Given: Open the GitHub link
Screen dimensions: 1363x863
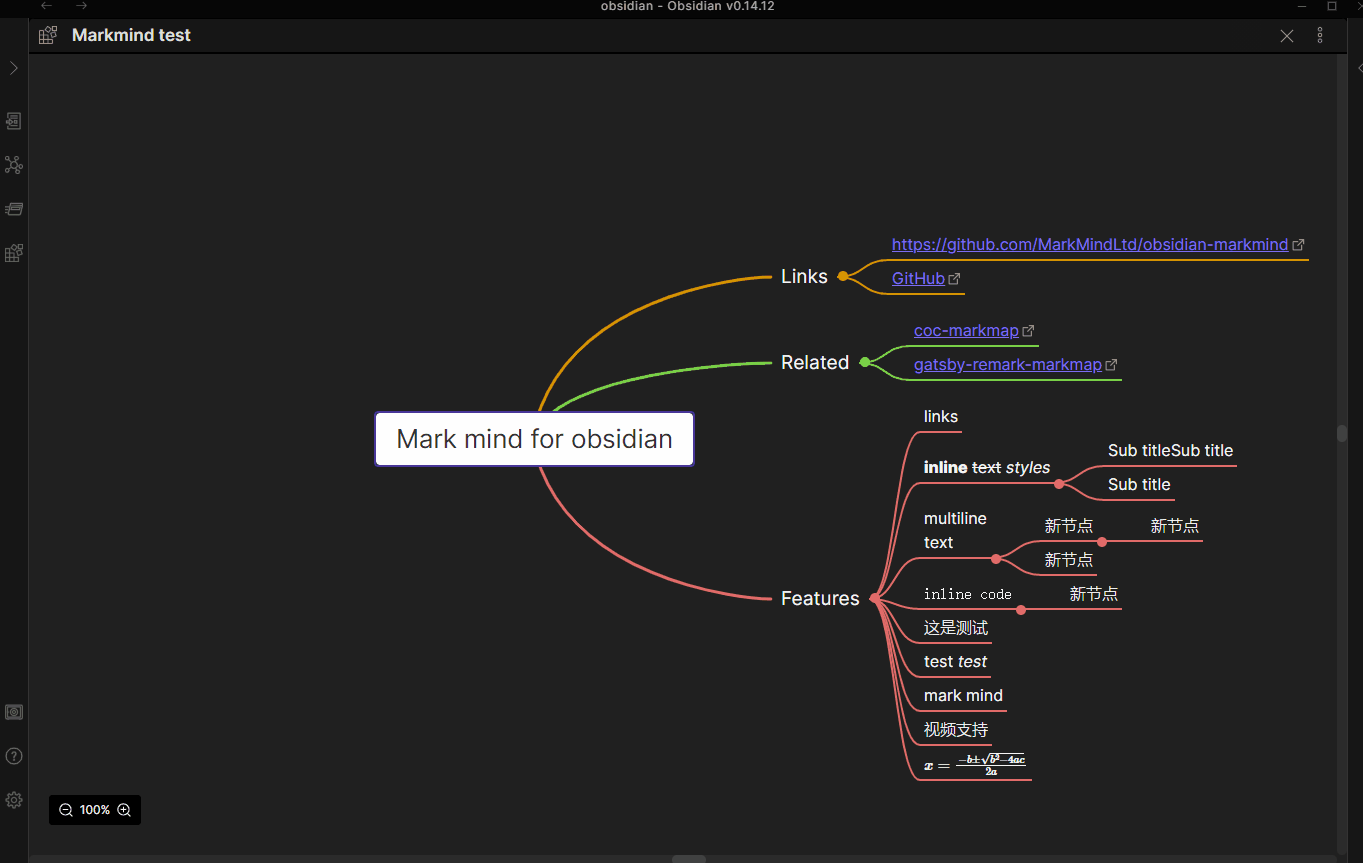Looking at the screenshot, I should pos(918,279).
